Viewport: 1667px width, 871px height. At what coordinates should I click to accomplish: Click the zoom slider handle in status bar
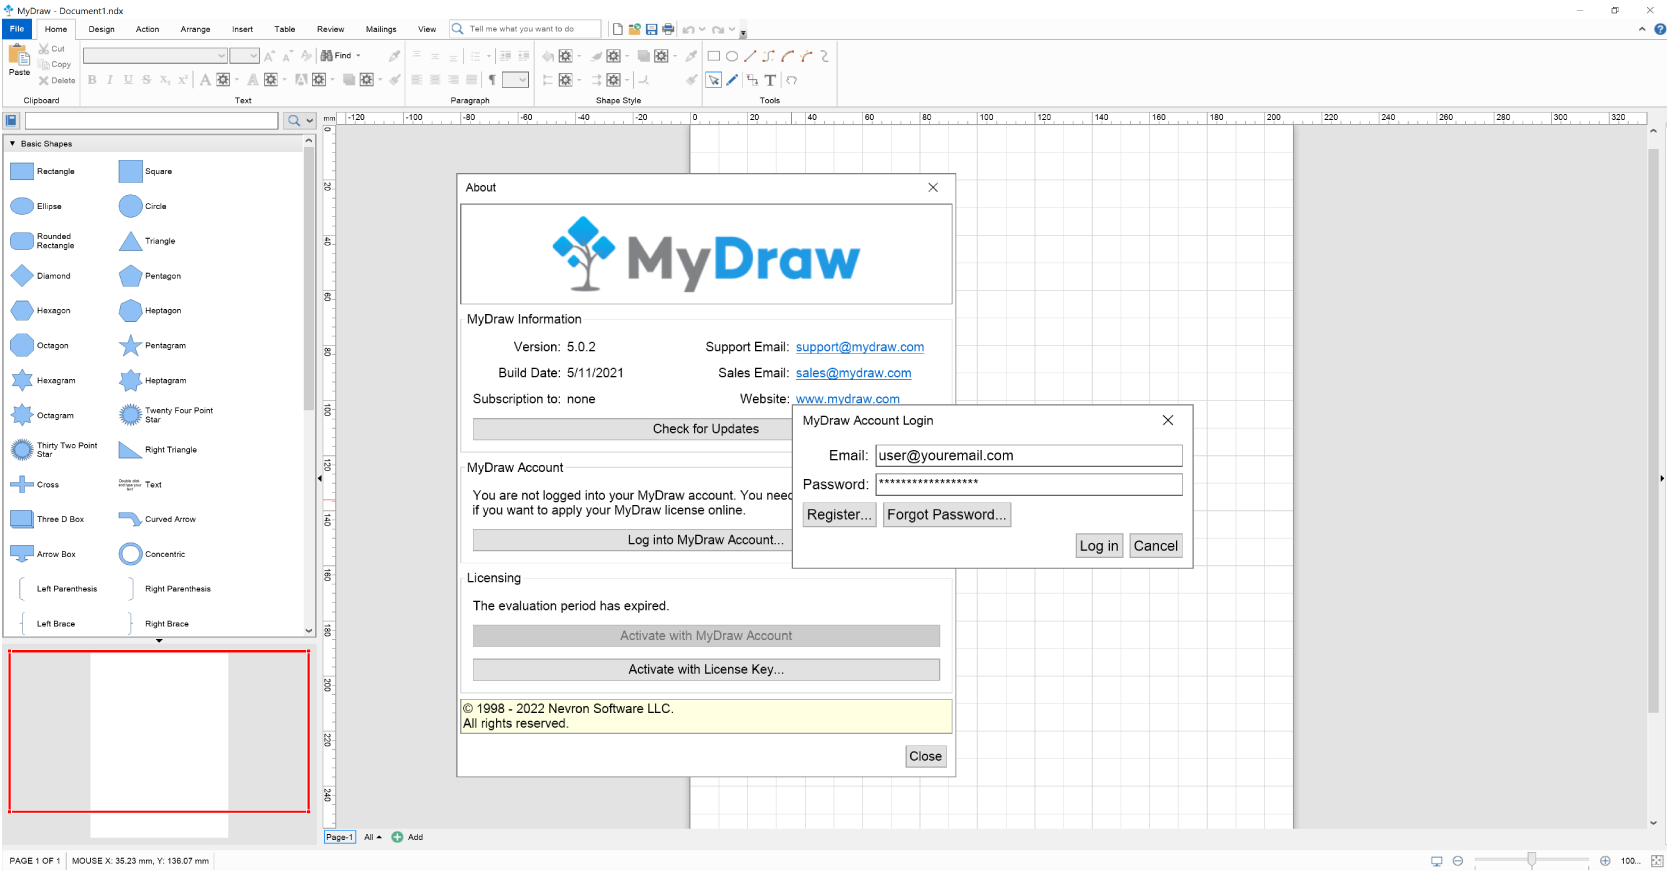[x=1532, y=860]
